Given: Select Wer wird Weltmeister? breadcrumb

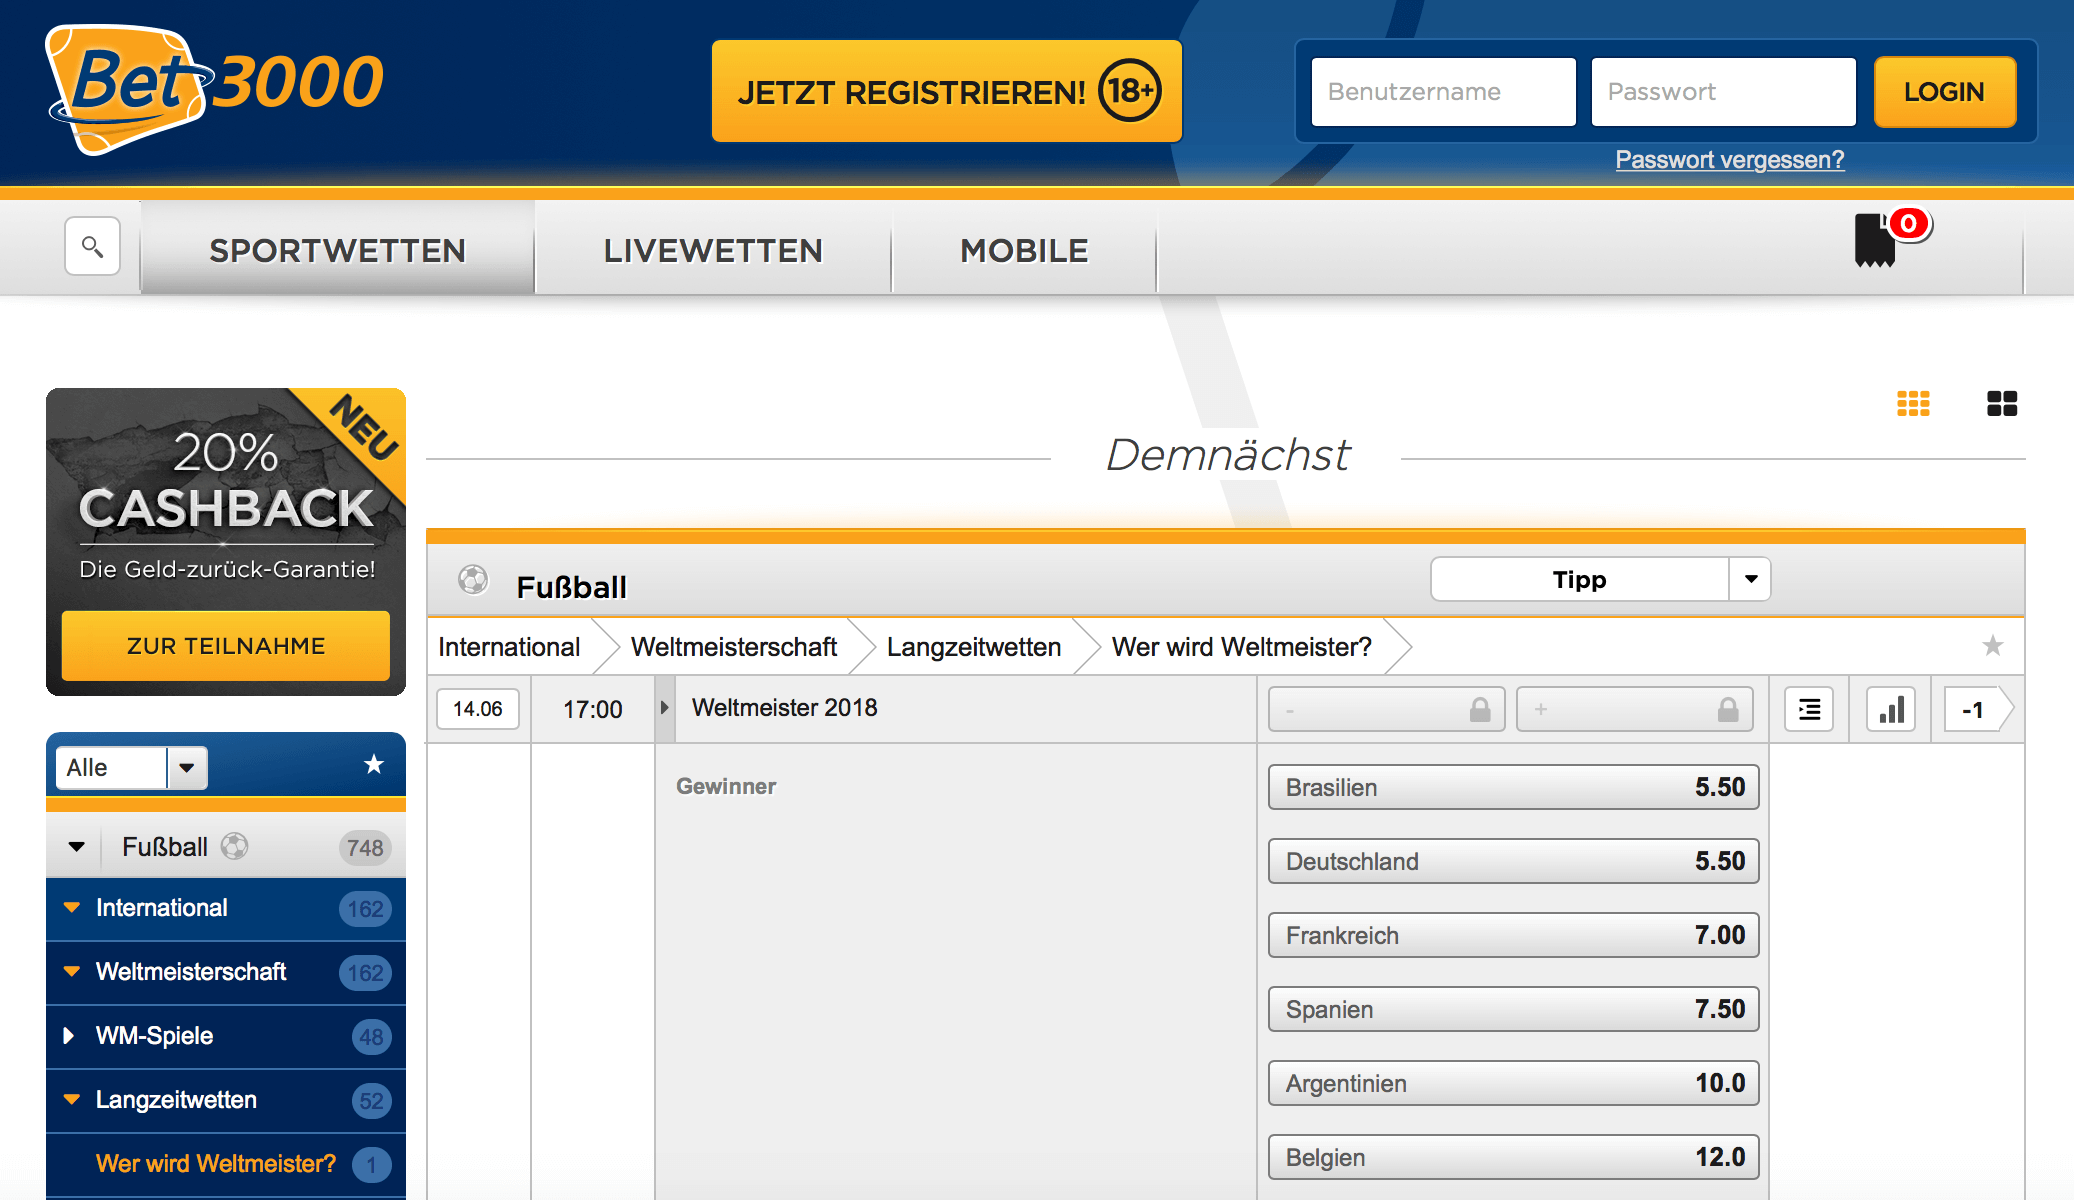Looking at the screenshot, I should [1242, 647].
